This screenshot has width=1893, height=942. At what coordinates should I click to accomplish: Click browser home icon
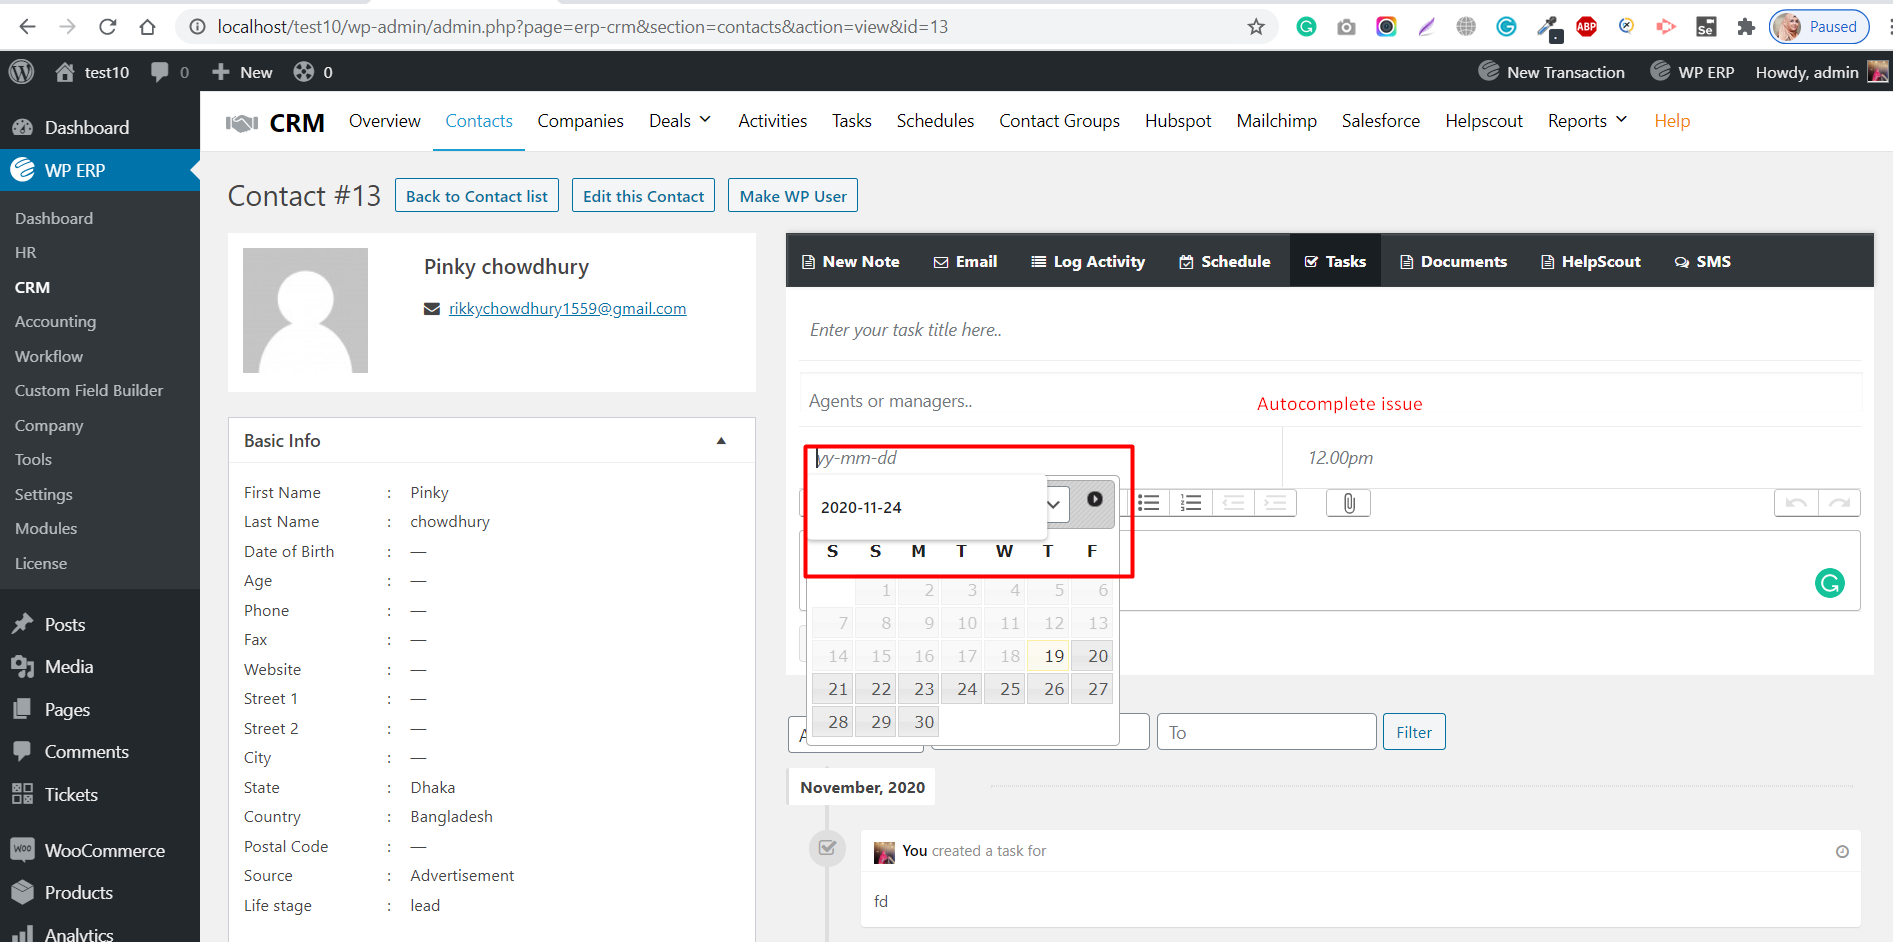click(x=148, y=27)
